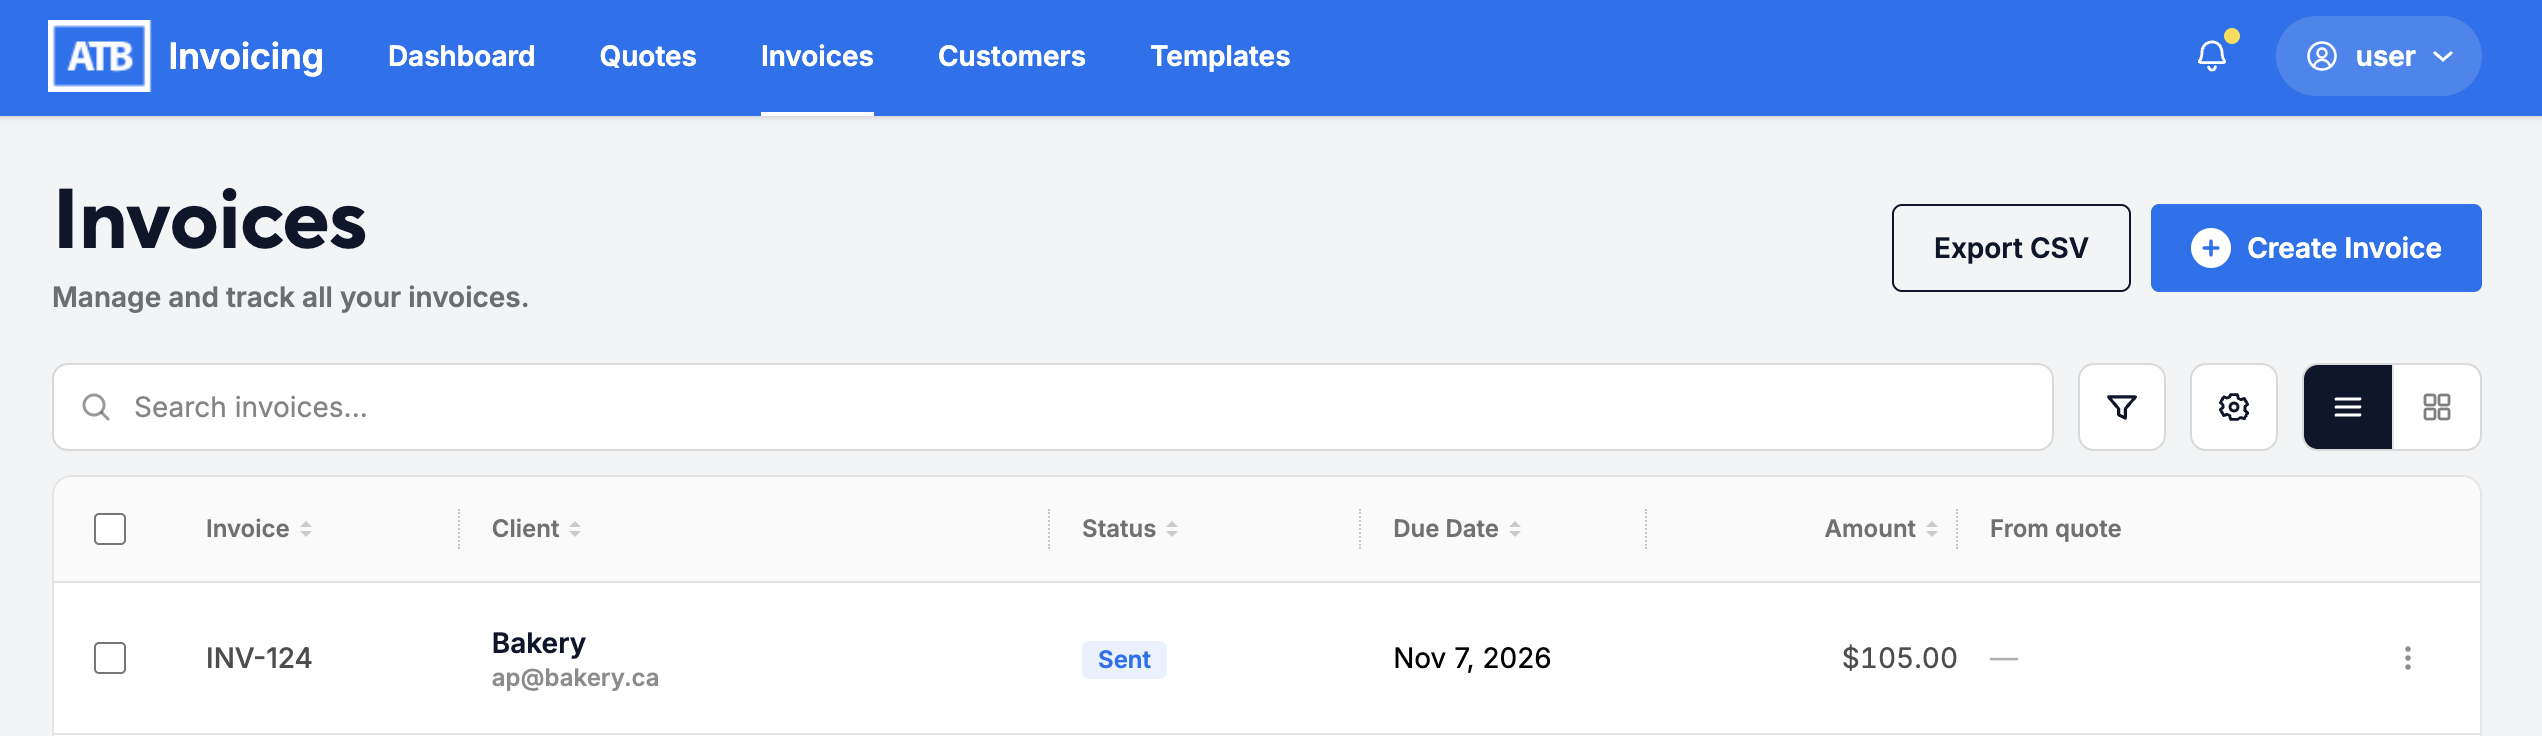
Task: Open the notifications bell
Action: (2212, 56)
